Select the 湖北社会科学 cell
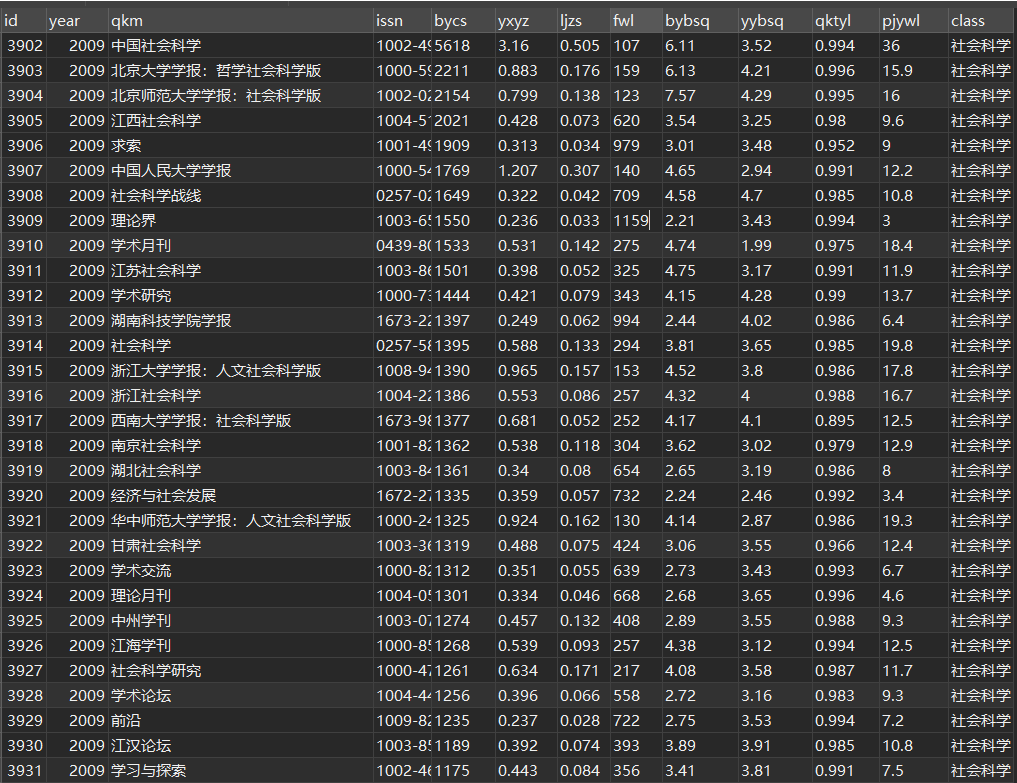 [241, 470]
